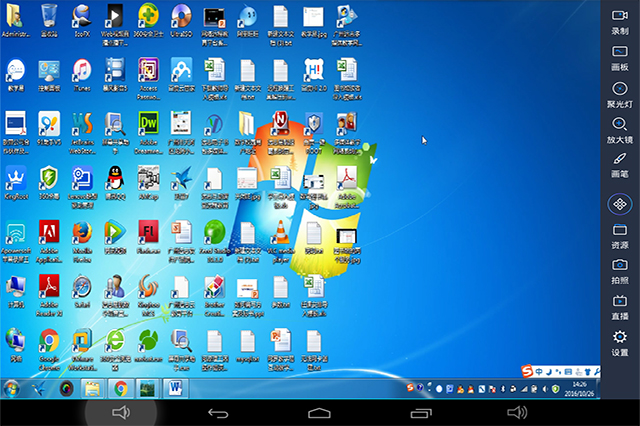Click the Sogou S input method logo
Screen dimensions: 640x426
pyautogui.click(x=528, y=371)
